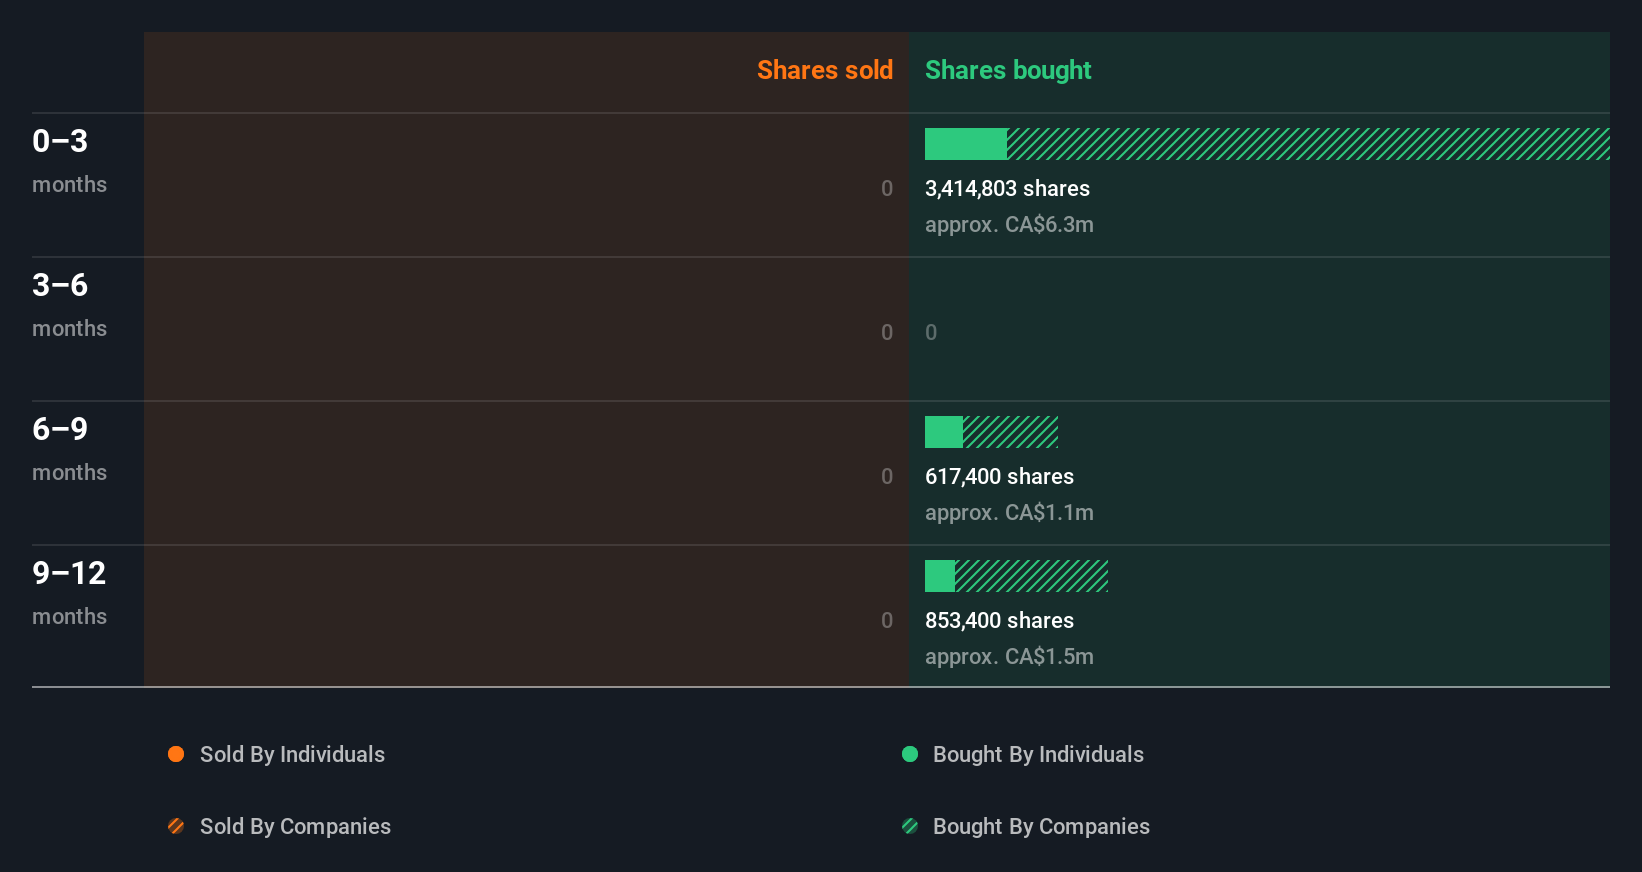The image size is (1642, 872).
Task: Click solid green bar in 9–12 months row
Action: coord(940,576)
